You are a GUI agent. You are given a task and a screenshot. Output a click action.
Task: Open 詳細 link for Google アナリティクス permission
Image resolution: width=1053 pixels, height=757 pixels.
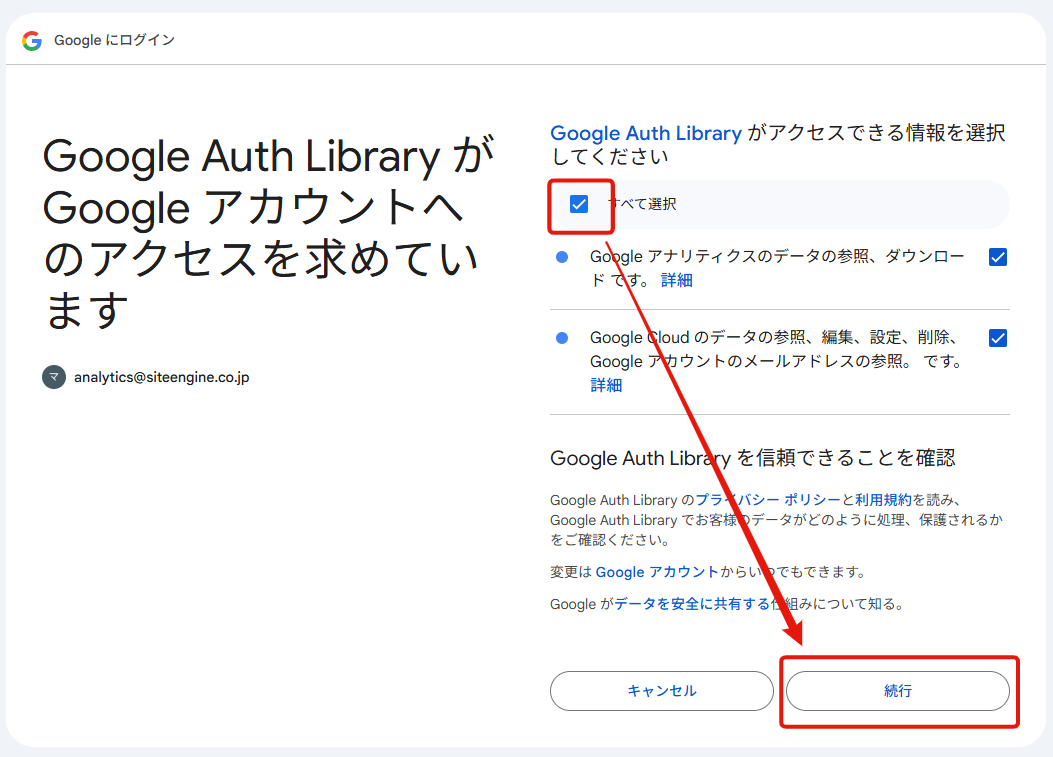(x=676, y=280)
